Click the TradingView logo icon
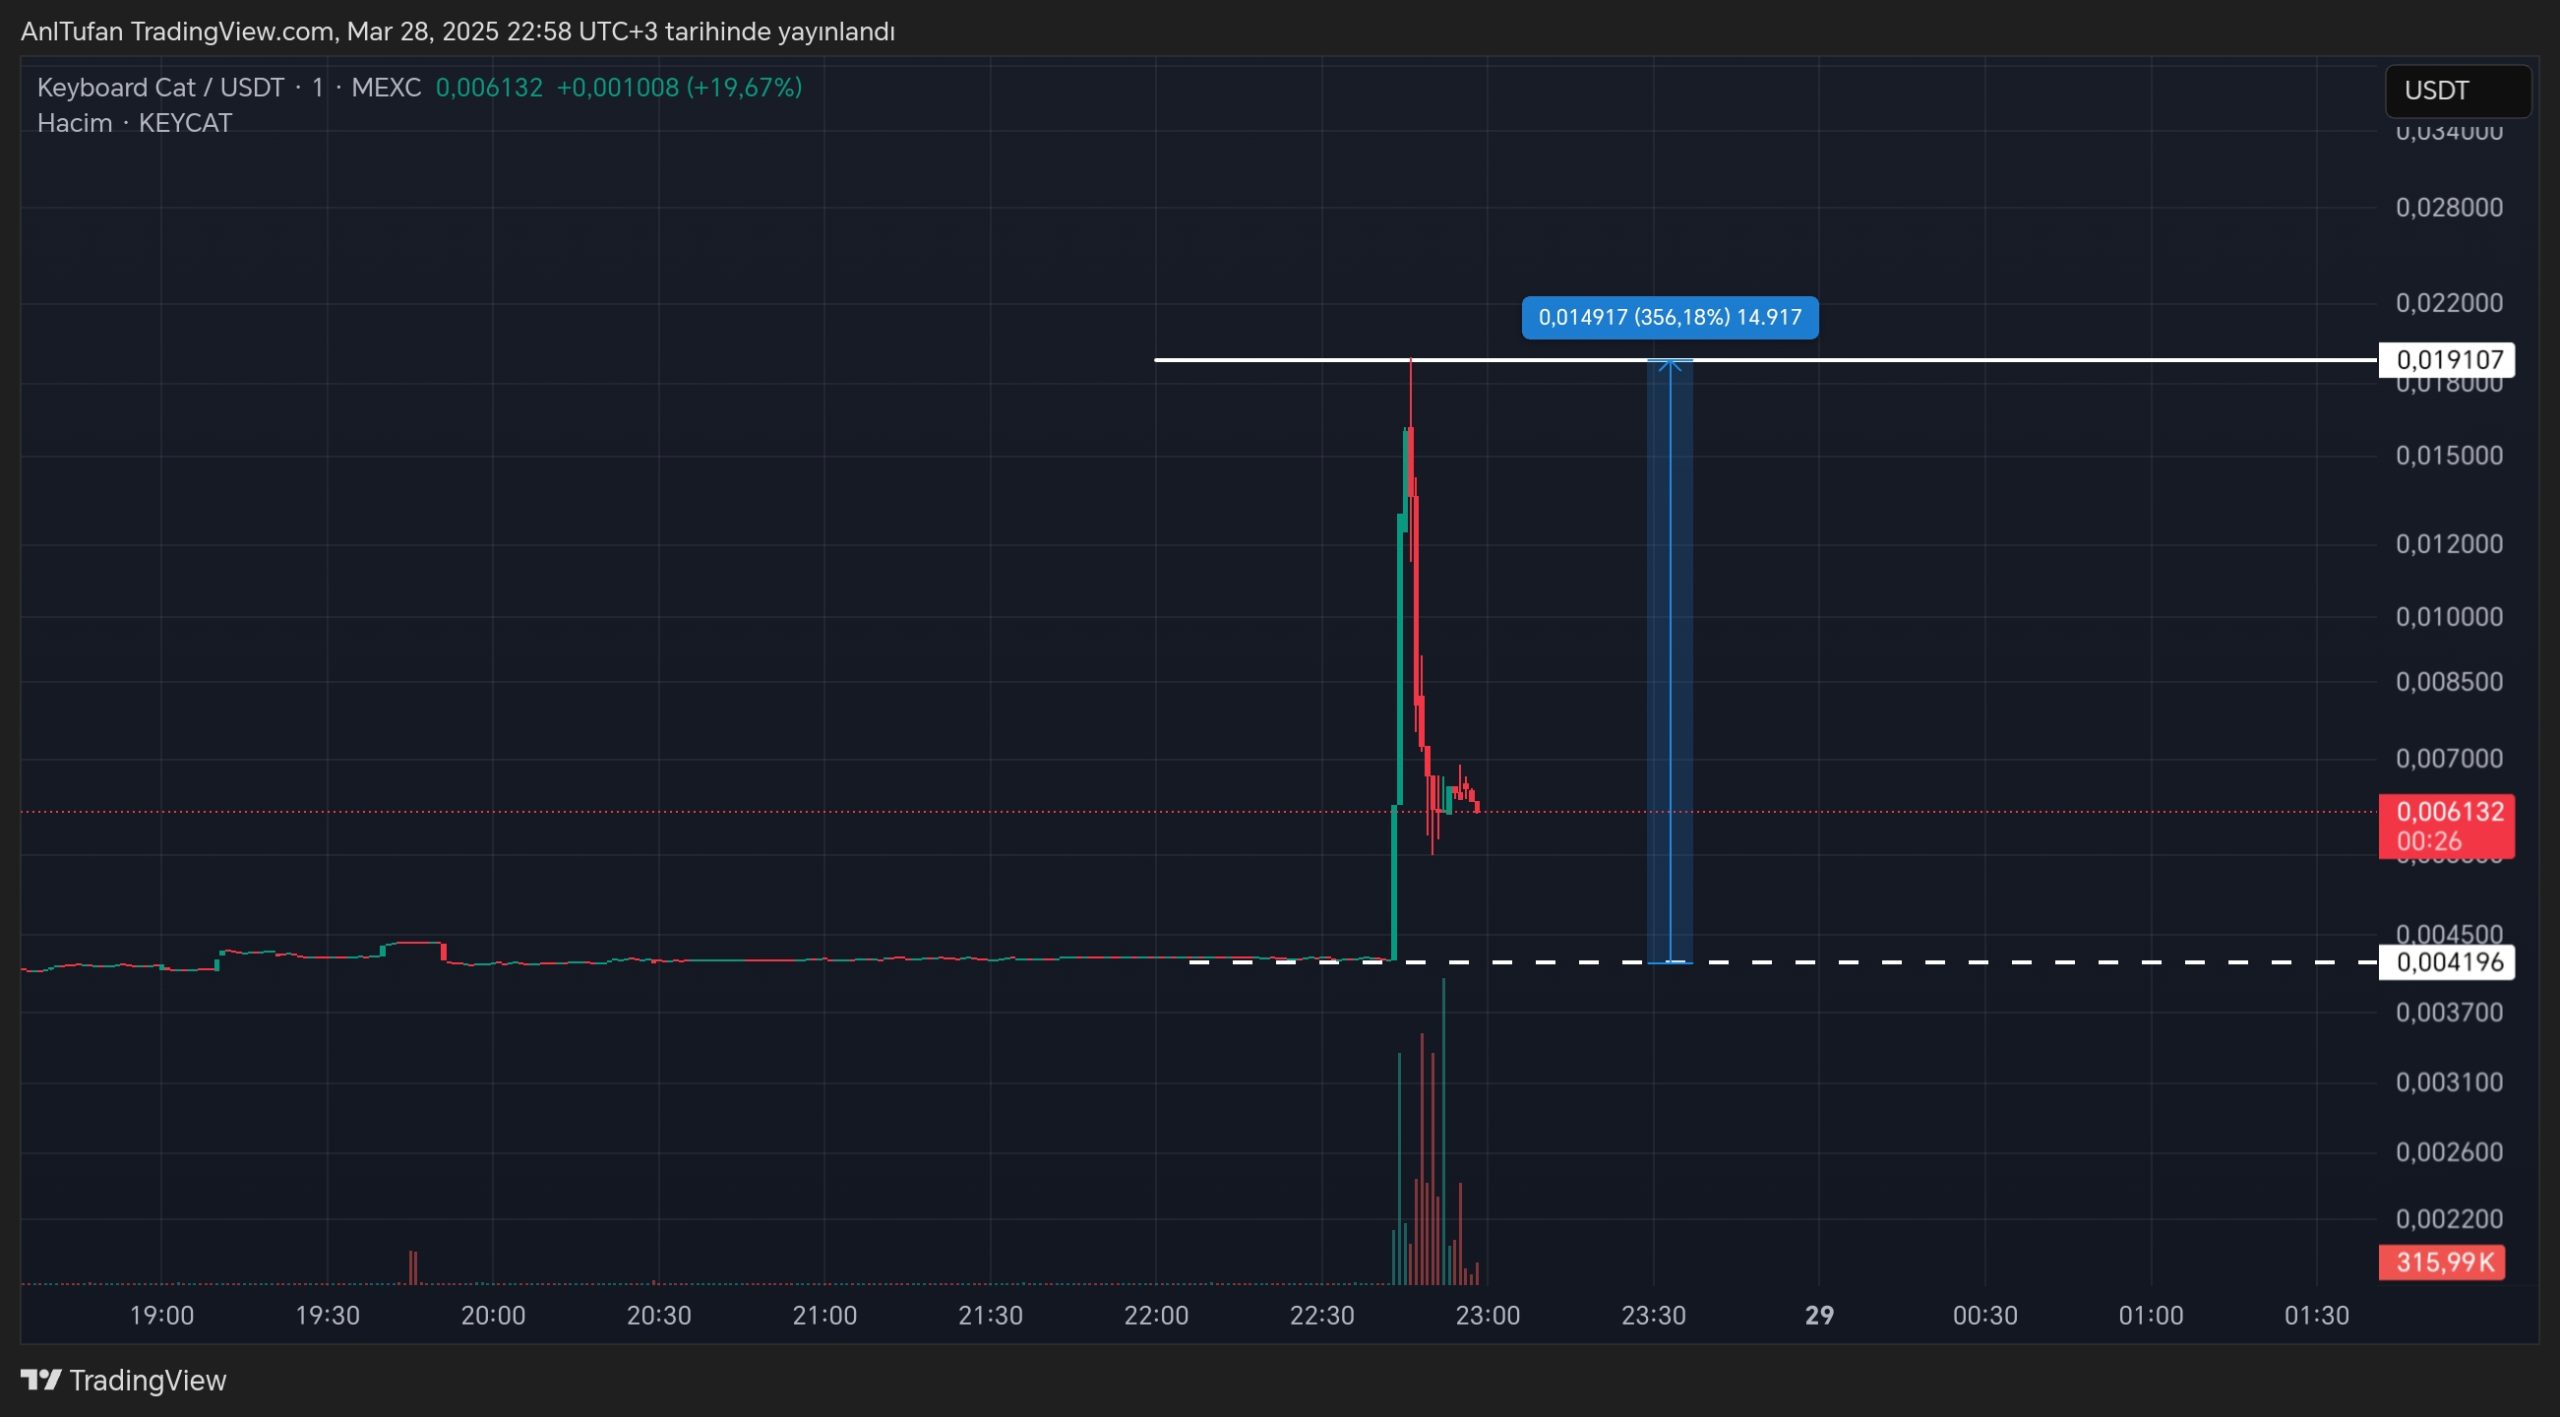This screenshot has height=1417, width=2560. pos(41,1380)
